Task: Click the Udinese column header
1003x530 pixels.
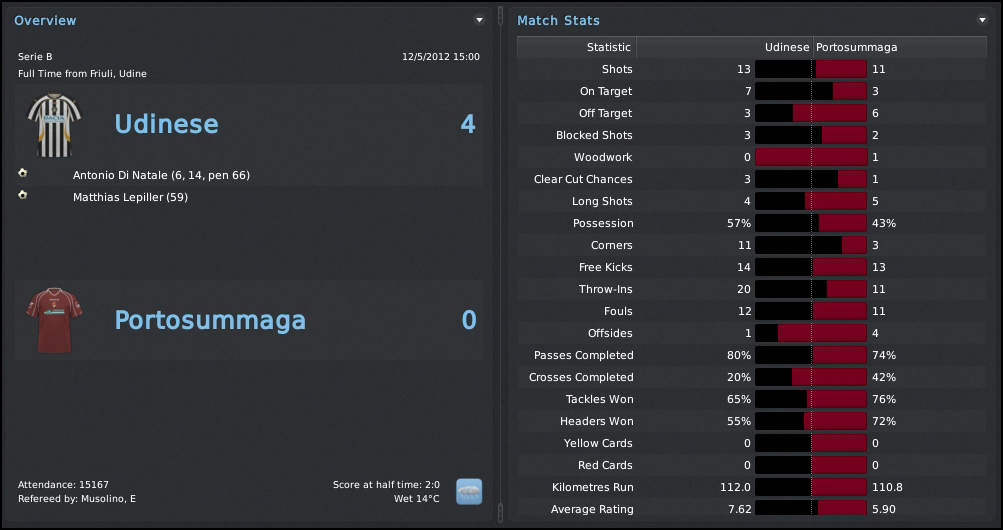Action: 786,47
